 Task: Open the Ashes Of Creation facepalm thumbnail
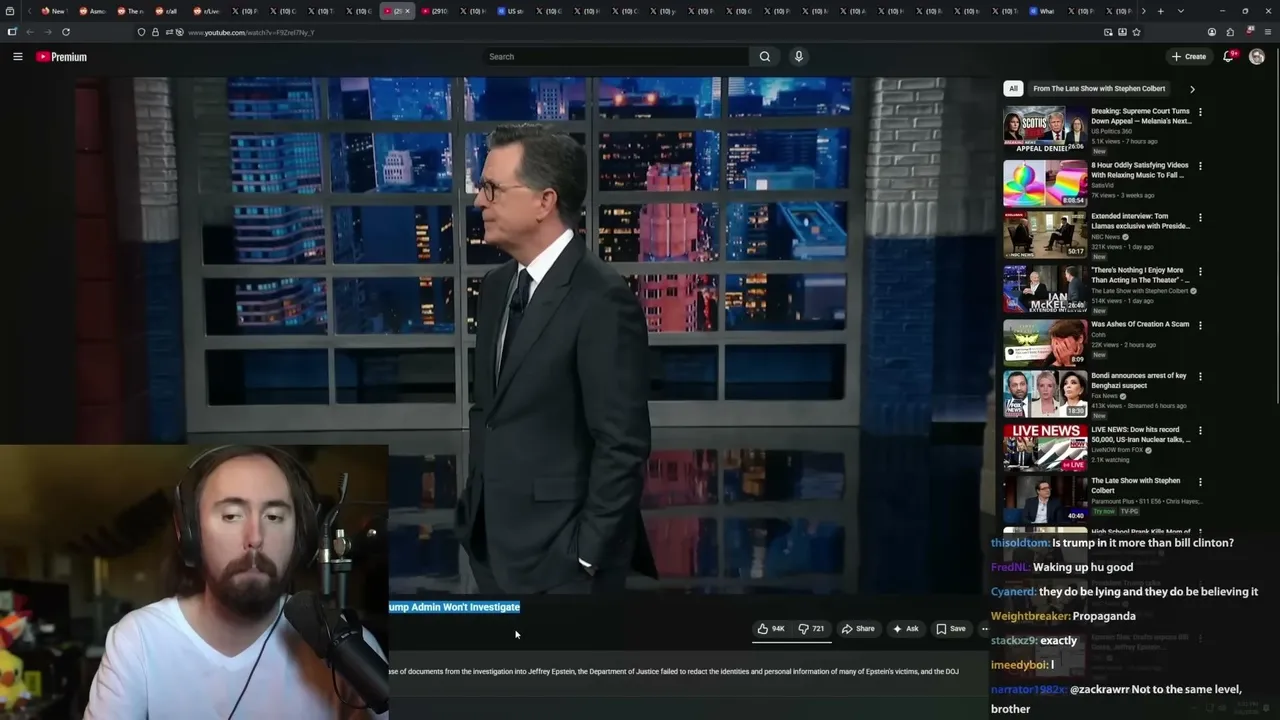coord(1045,342)
